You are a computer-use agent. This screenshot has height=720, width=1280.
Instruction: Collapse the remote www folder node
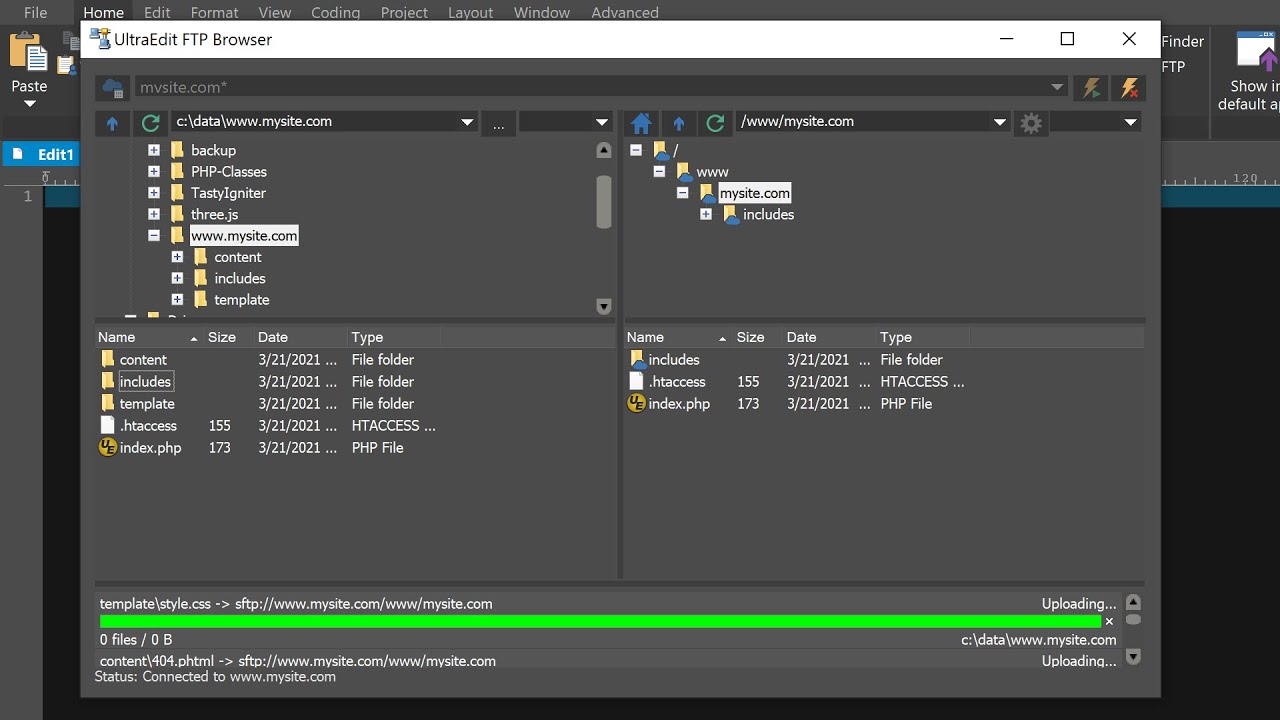pos(659,172)
